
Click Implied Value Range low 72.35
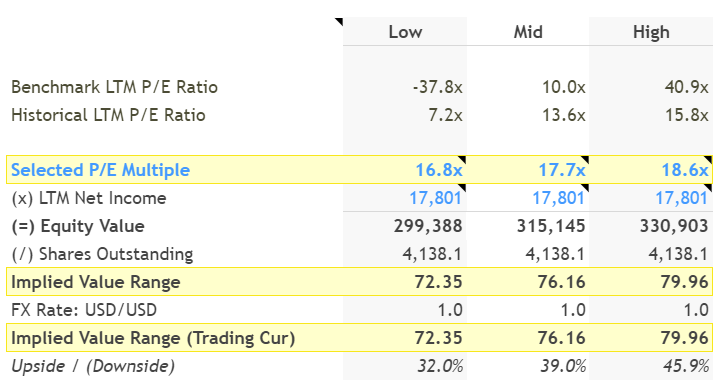pos(438,282)
